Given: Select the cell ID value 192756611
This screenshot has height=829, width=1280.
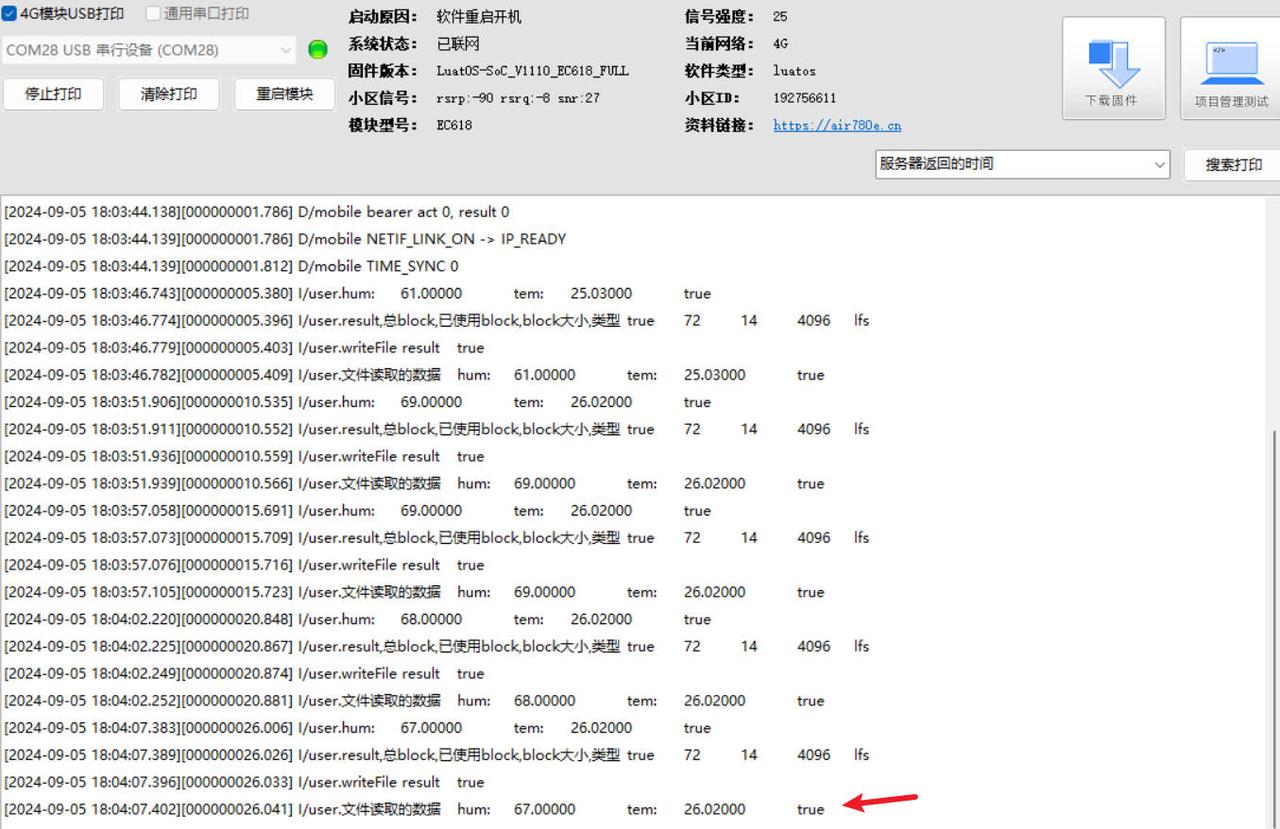Looking at the screenshot, I should click(805, 98).
